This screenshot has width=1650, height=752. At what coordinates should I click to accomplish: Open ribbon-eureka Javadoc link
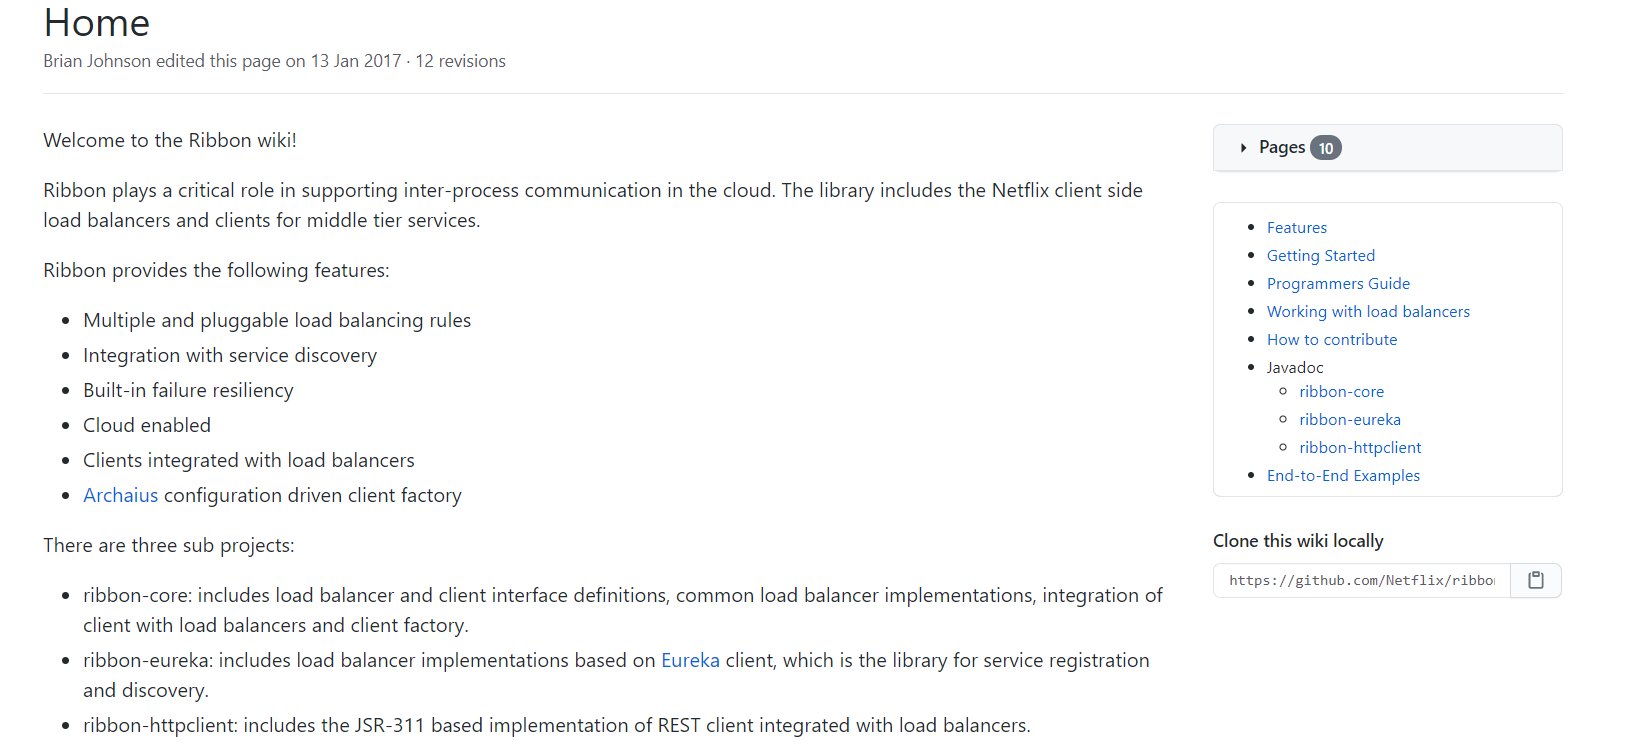(1350, 420)
